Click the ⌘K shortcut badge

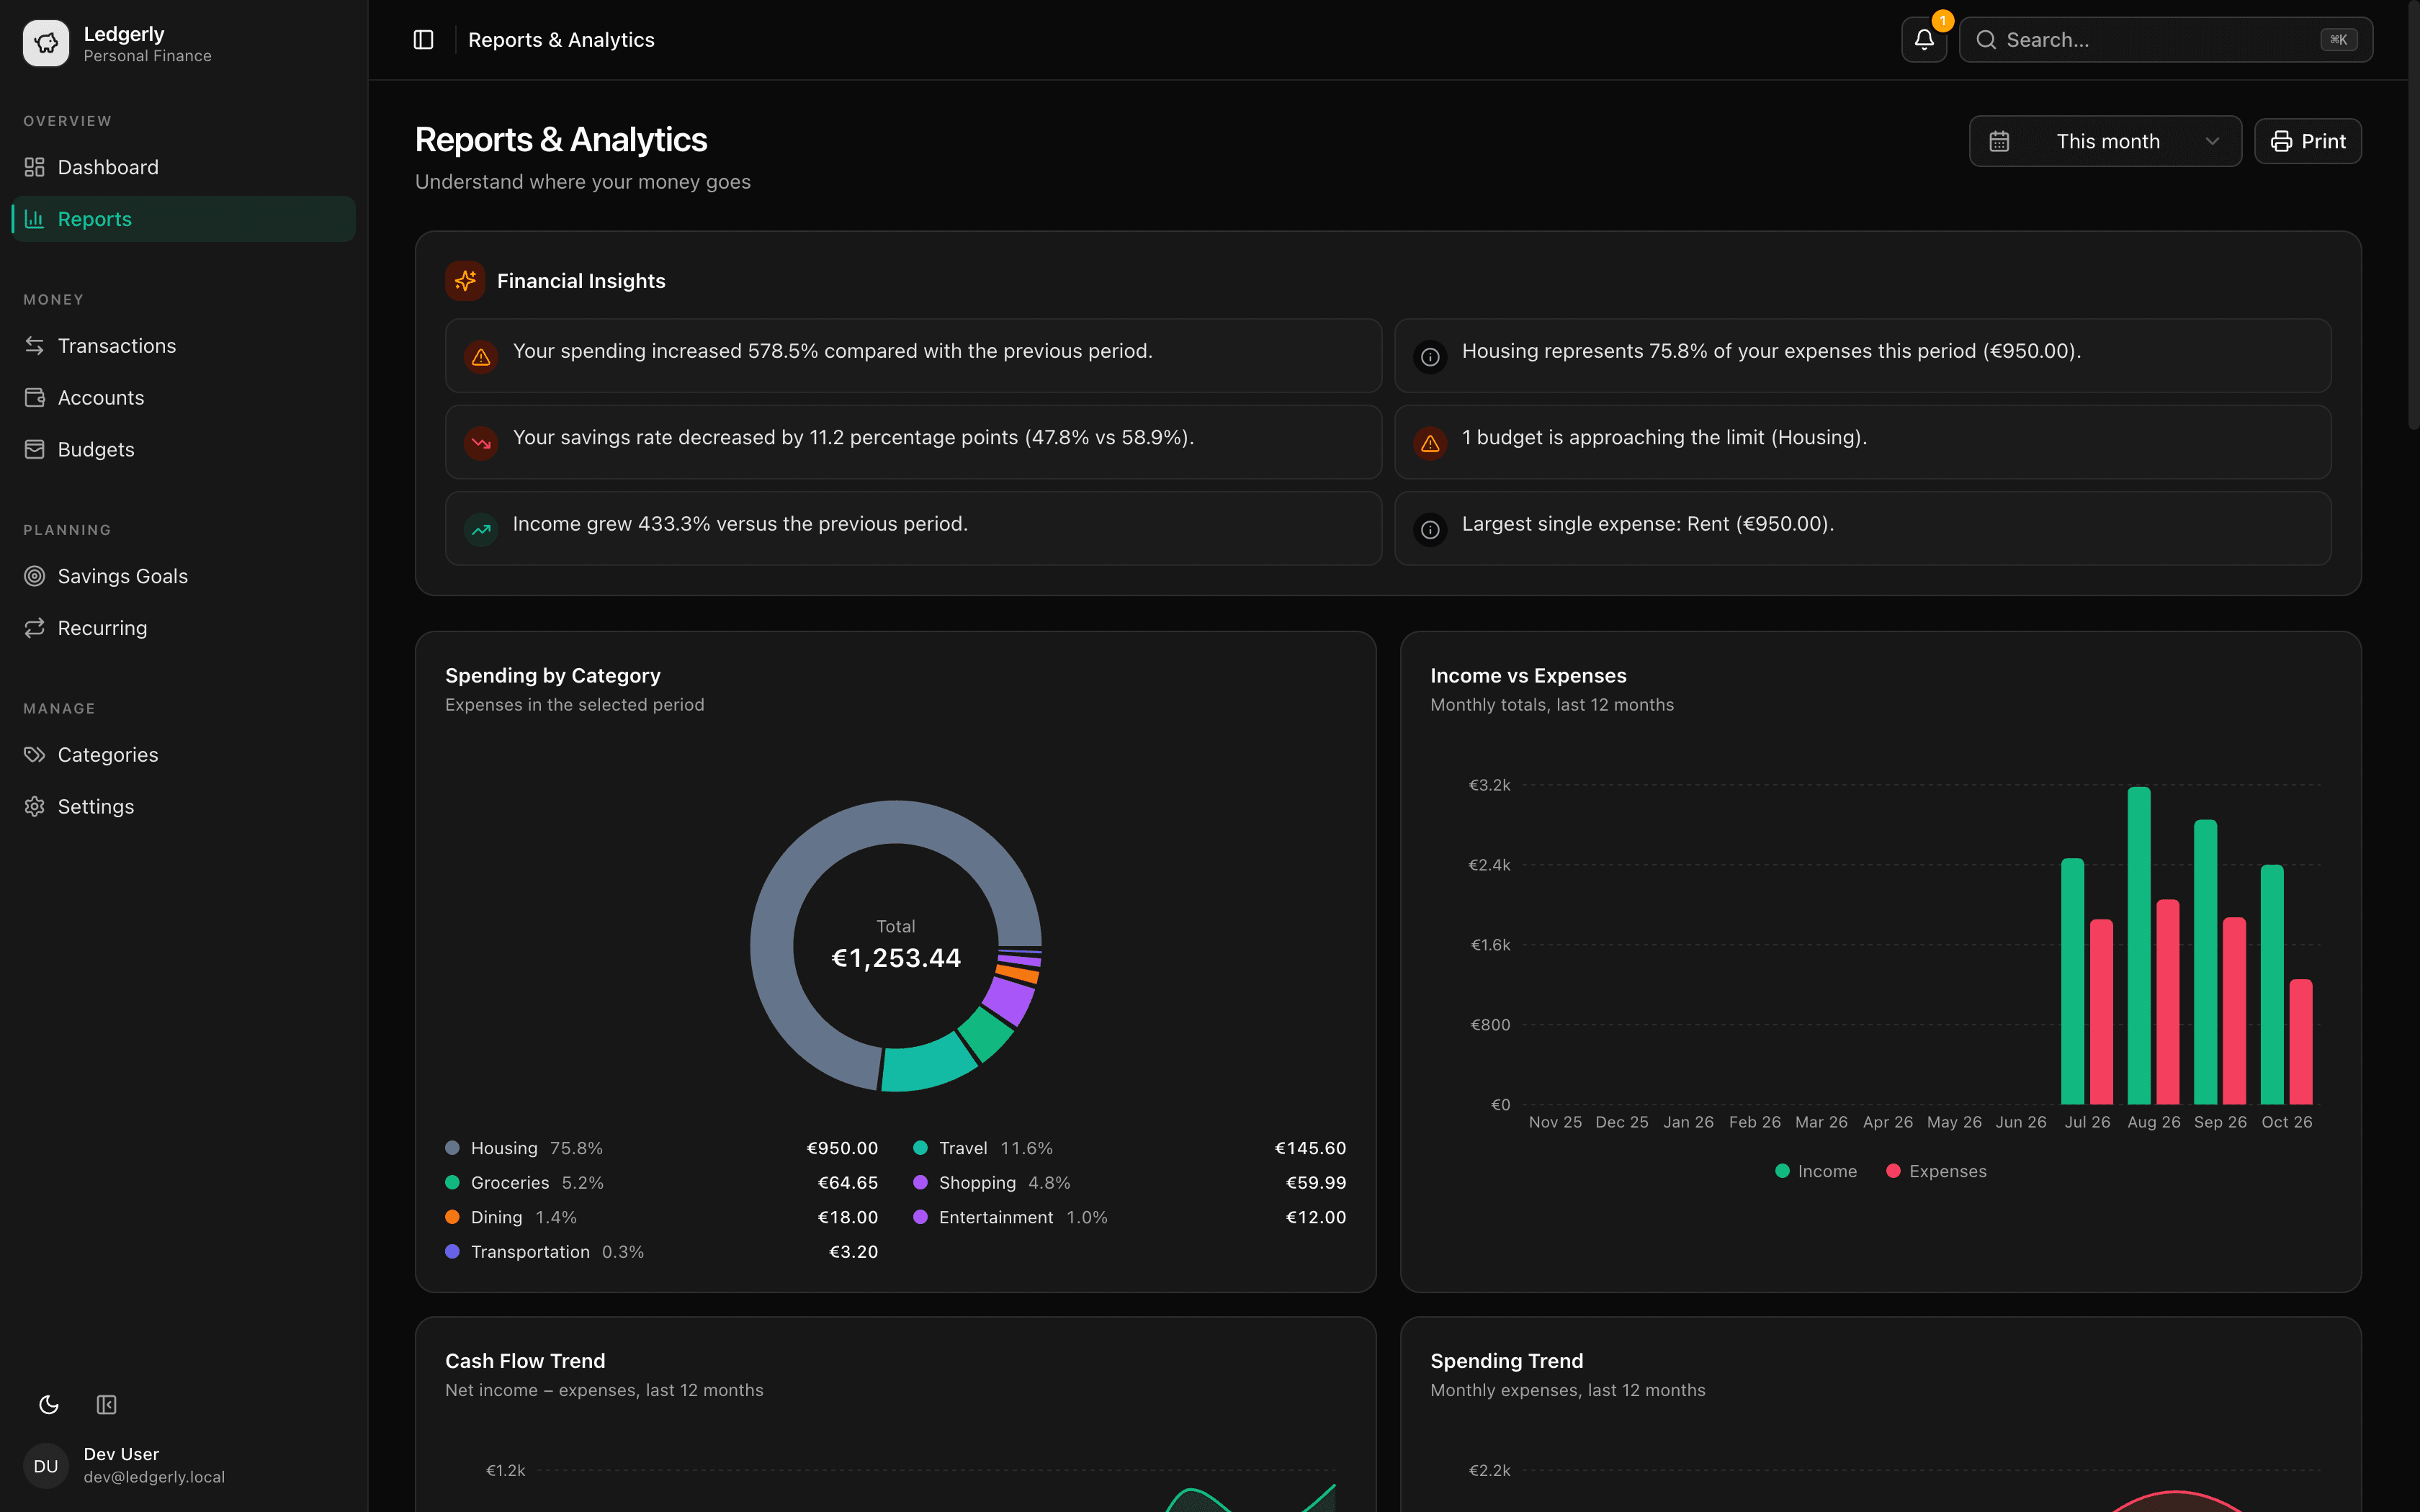(2338, 40)
